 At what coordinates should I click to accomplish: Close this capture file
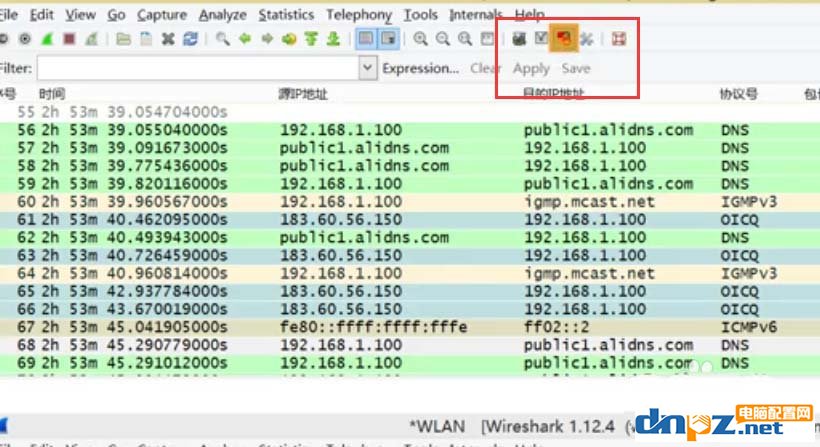point(168,39)
